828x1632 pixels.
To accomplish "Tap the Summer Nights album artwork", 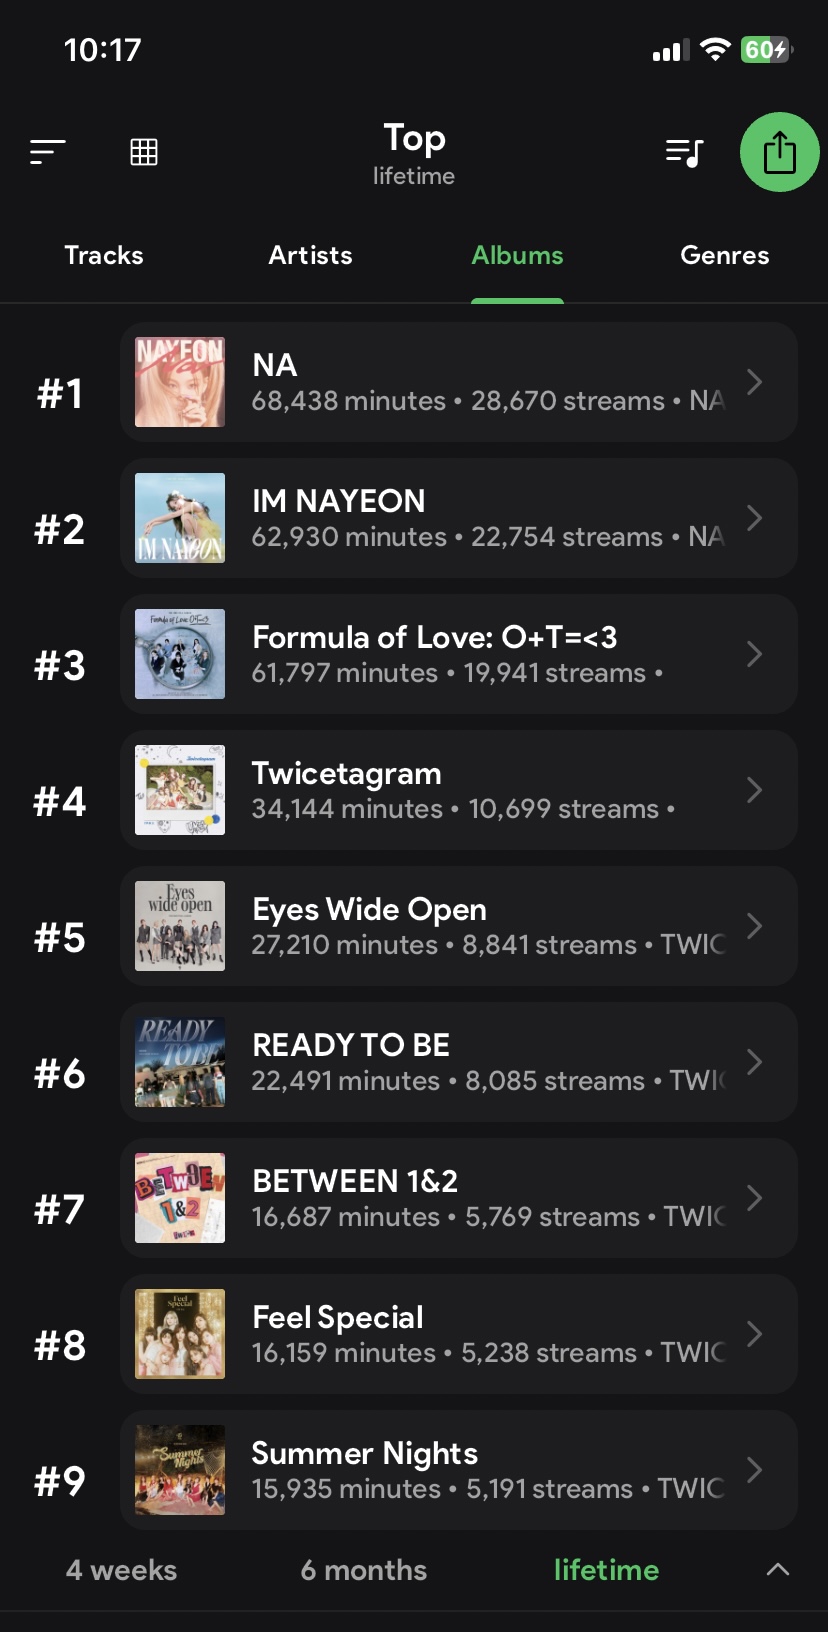I will pyautogui.click(x=180, y=1470).
